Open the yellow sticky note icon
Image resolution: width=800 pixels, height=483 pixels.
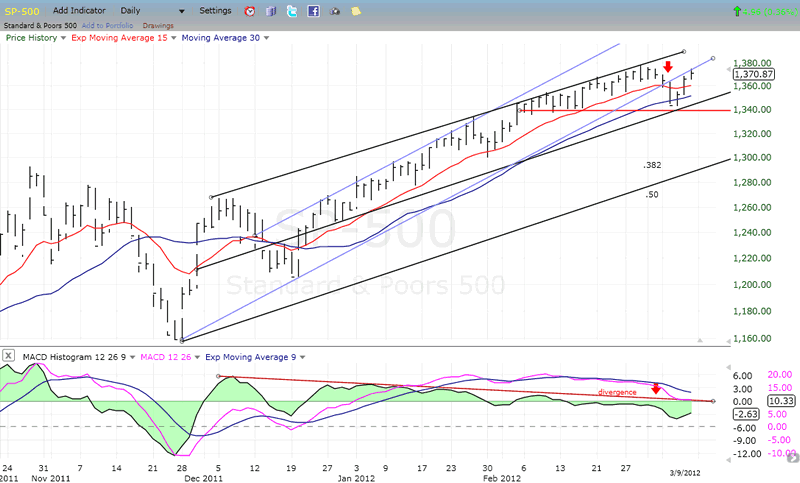(x=356, y=11)
